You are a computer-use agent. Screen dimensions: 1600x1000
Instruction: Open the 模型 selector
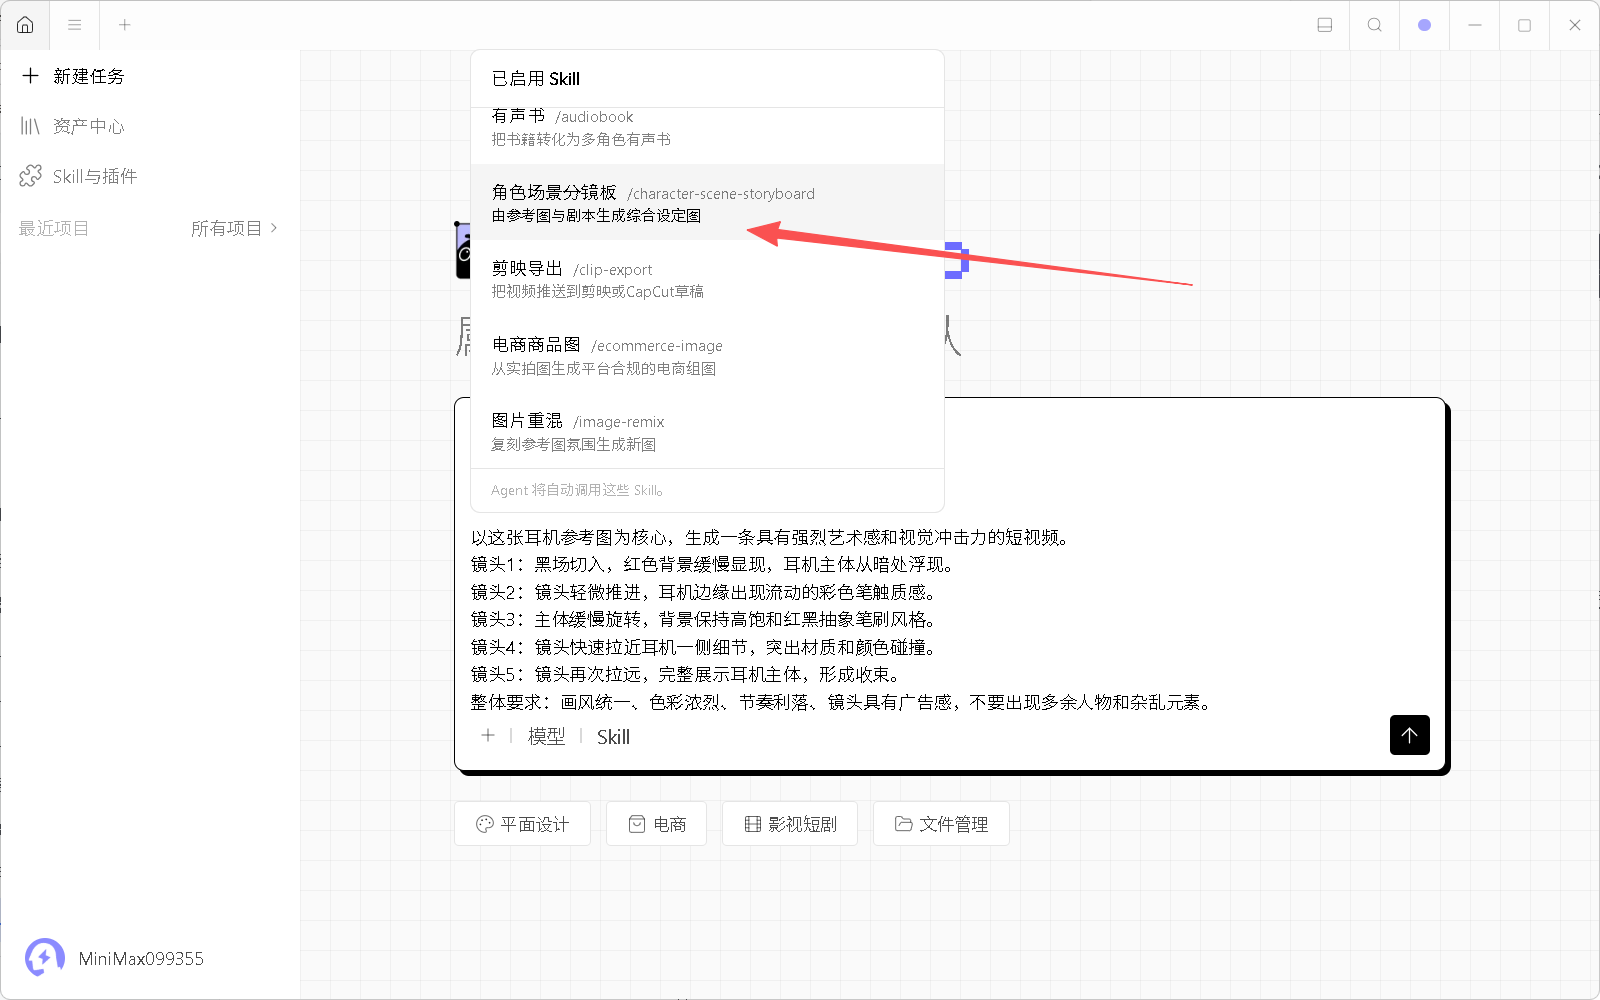[x=546, y=736]
